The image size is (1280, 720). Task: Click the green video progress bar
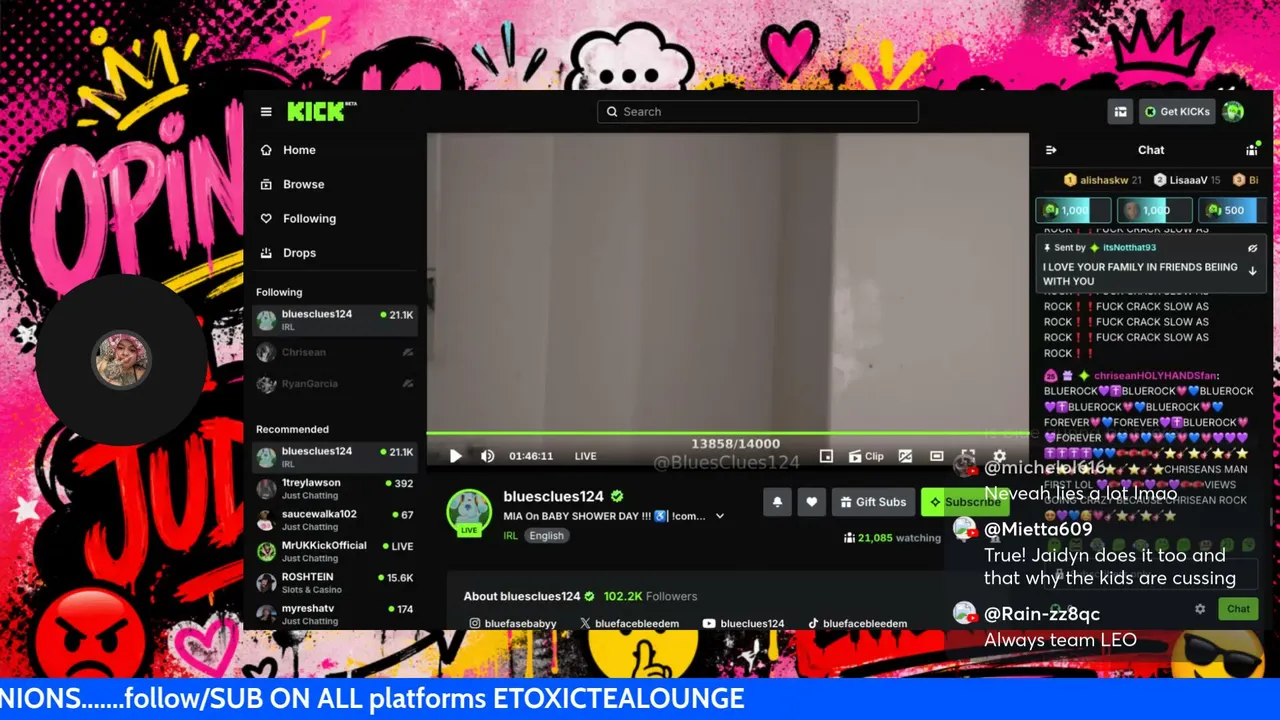tap(728, 433)
